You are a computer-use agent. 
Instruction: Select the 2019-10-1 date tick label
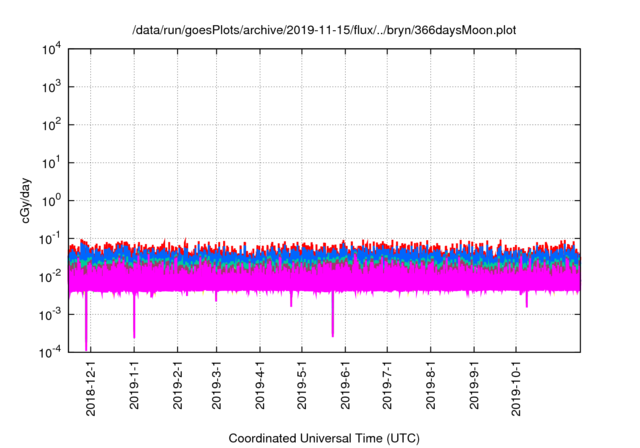pos(515,389)
